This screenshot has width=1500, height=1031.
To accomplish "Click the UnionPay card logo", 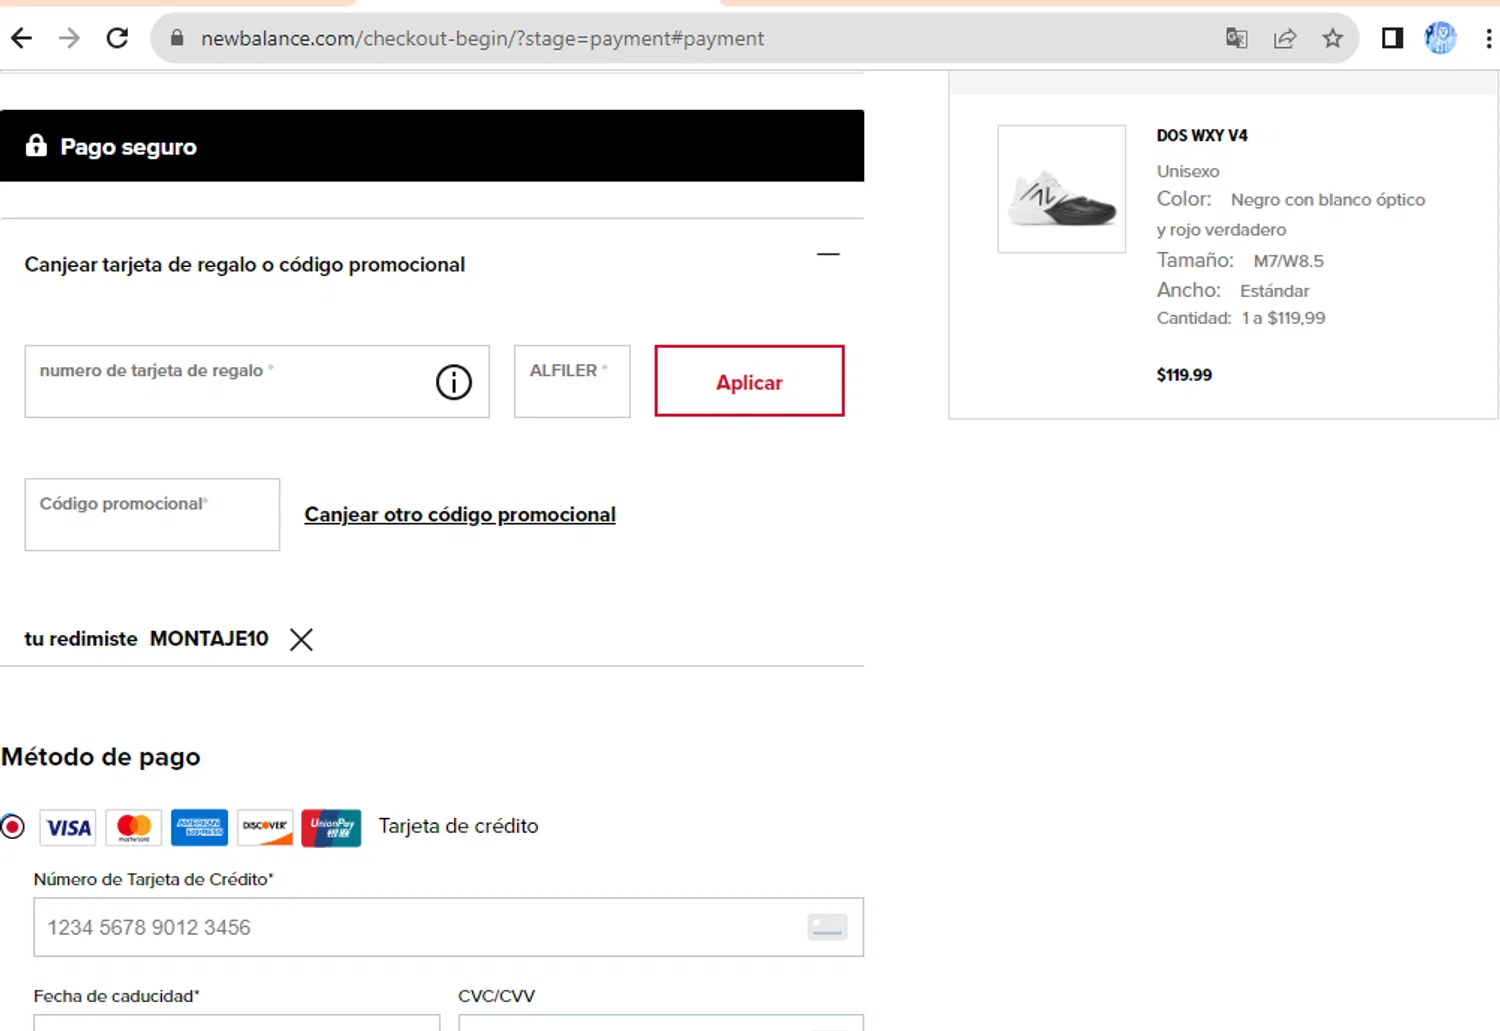I will [x=331, y=827].
